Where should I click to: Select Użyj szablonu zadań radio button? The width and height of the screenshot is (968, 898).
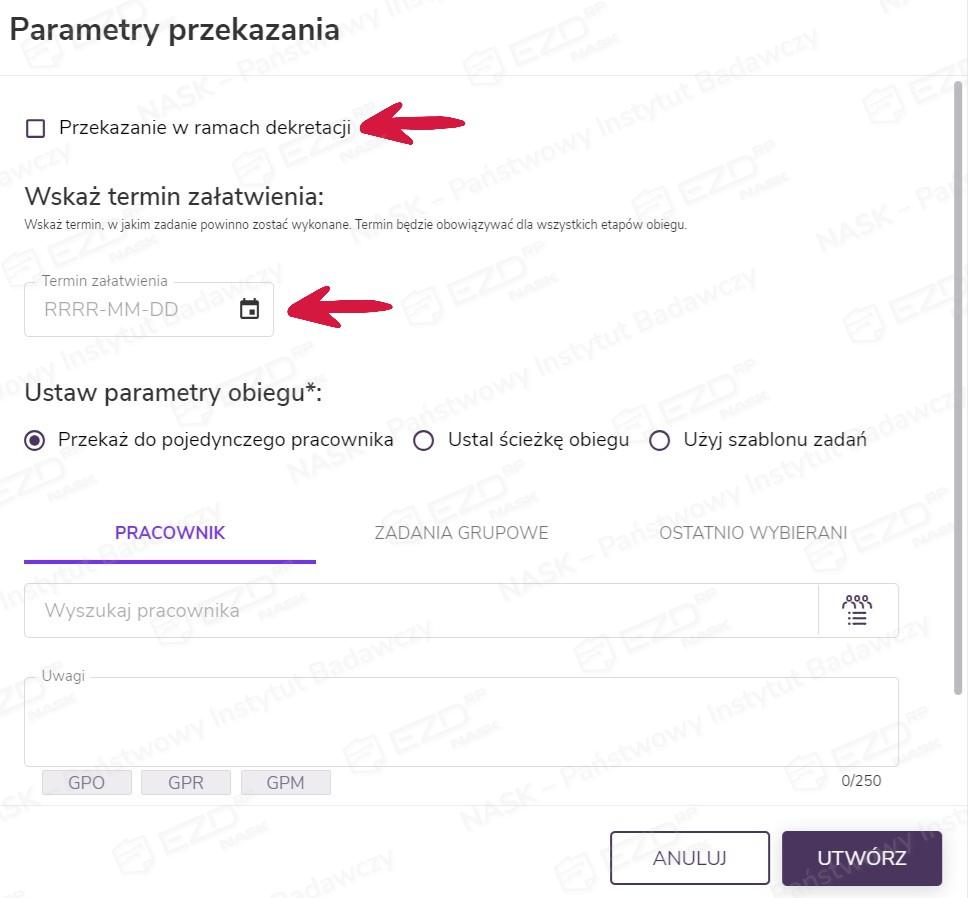[x=659, y=440]
